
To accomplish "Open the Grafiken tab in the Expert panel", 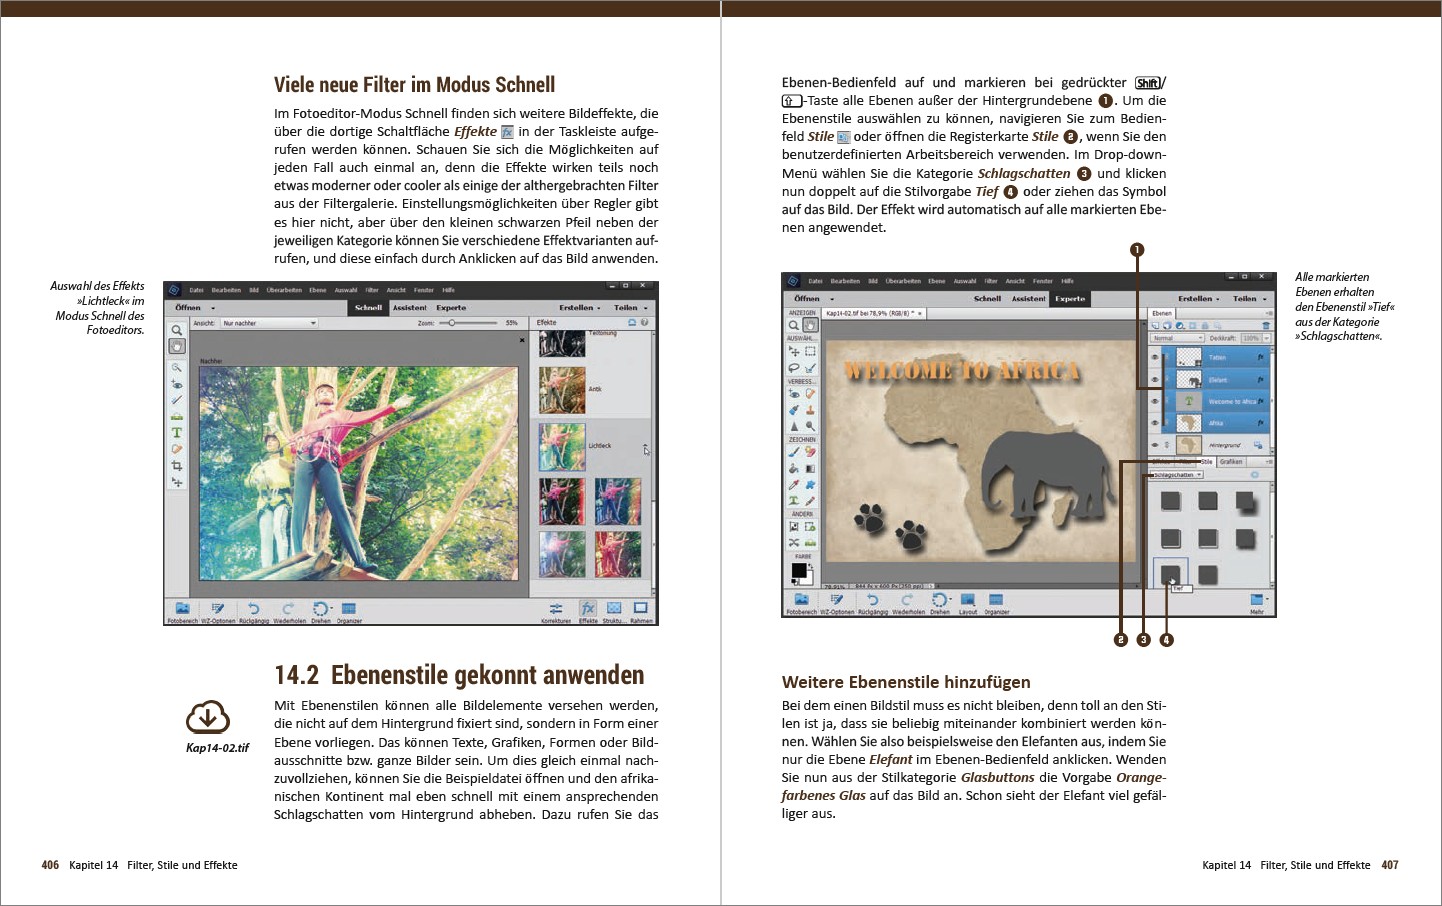I will (1231, 462).
